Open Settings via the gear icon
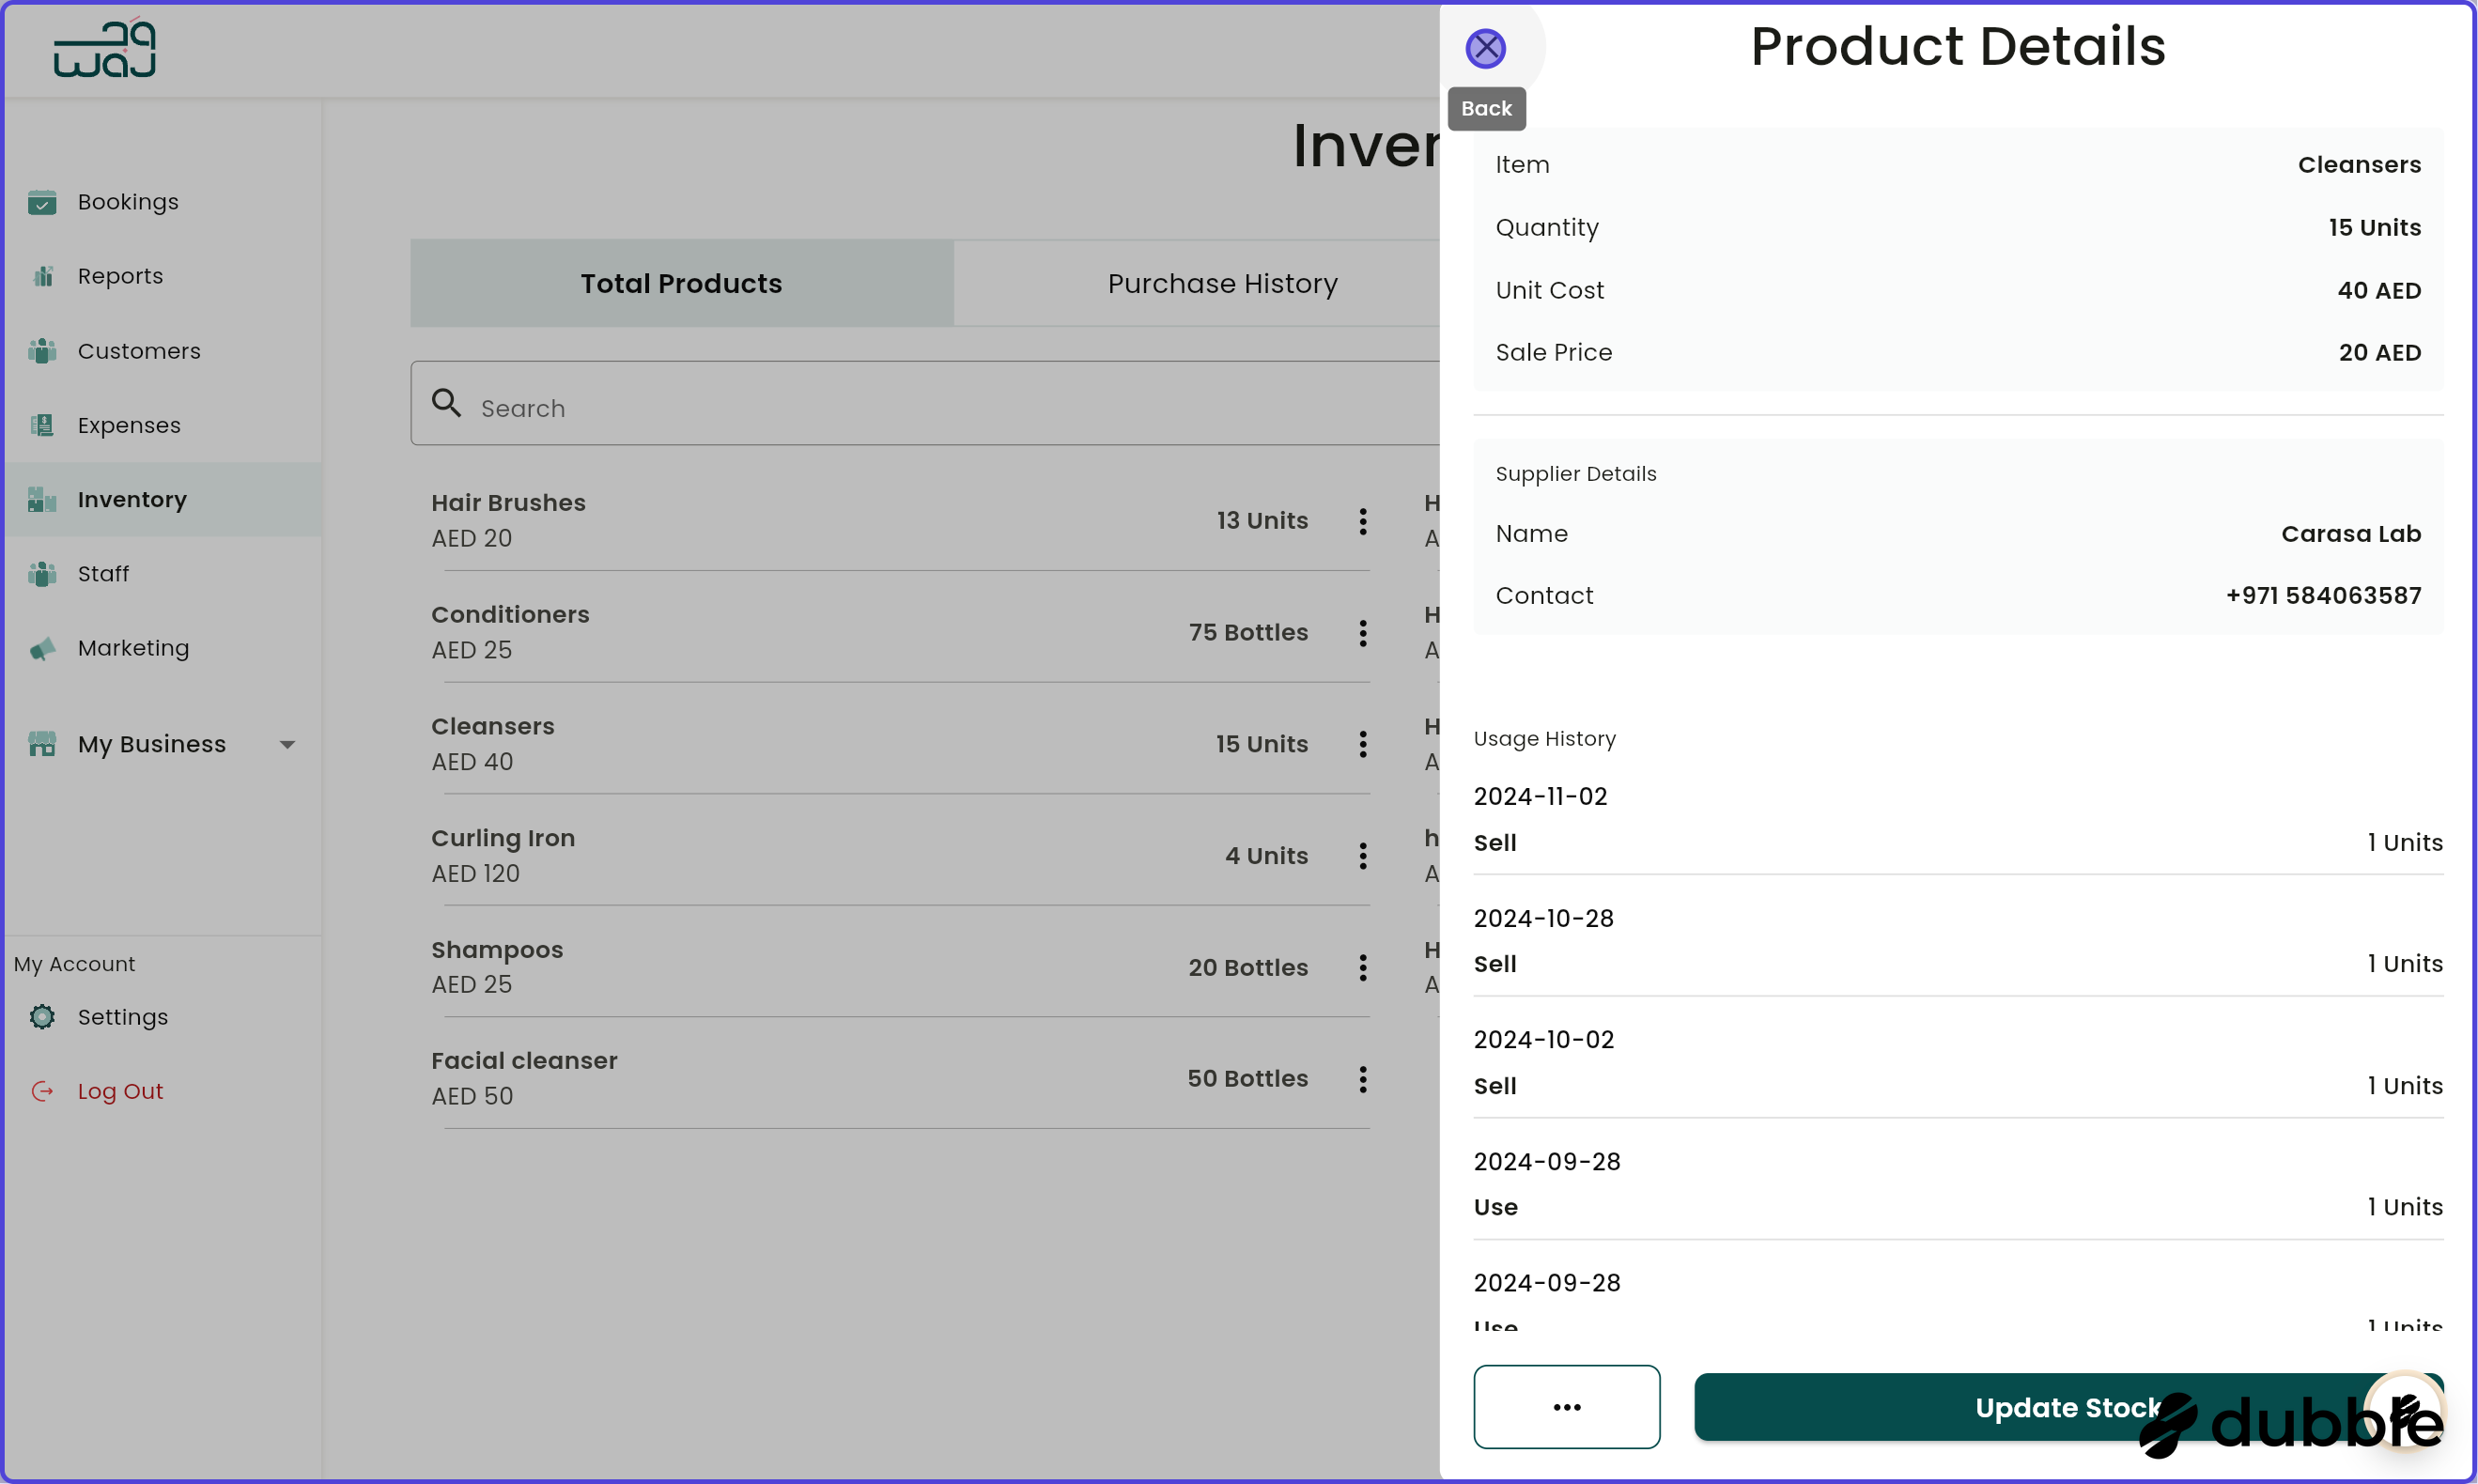 click(x=42, y=1016)
